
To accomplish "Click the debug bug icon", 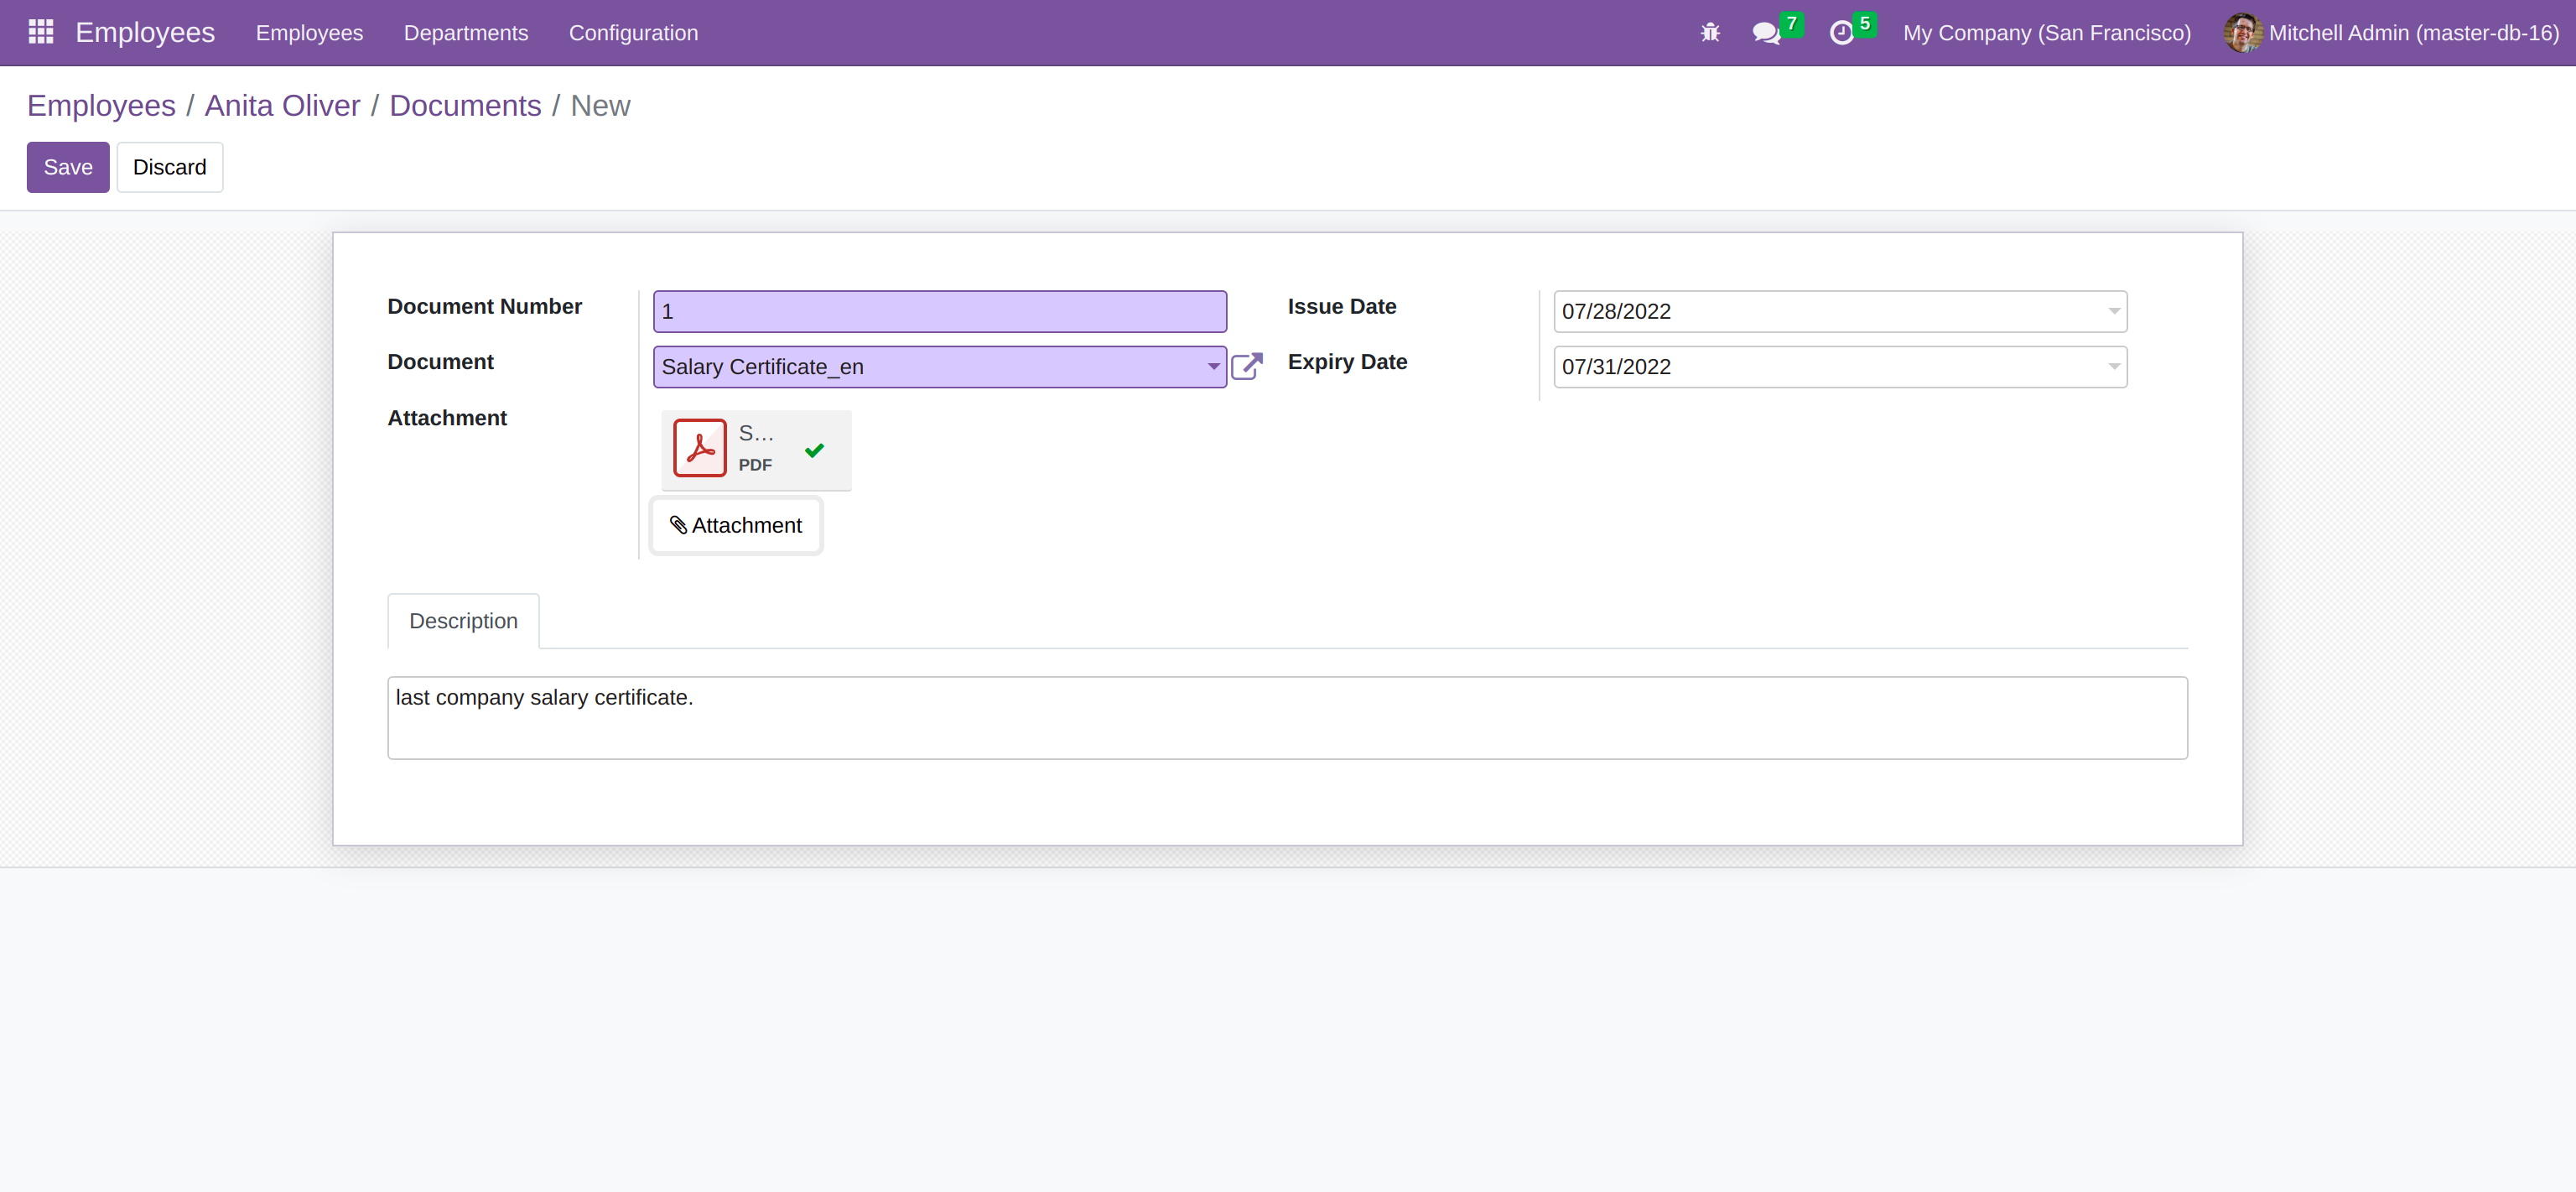I will (1710, 33).
